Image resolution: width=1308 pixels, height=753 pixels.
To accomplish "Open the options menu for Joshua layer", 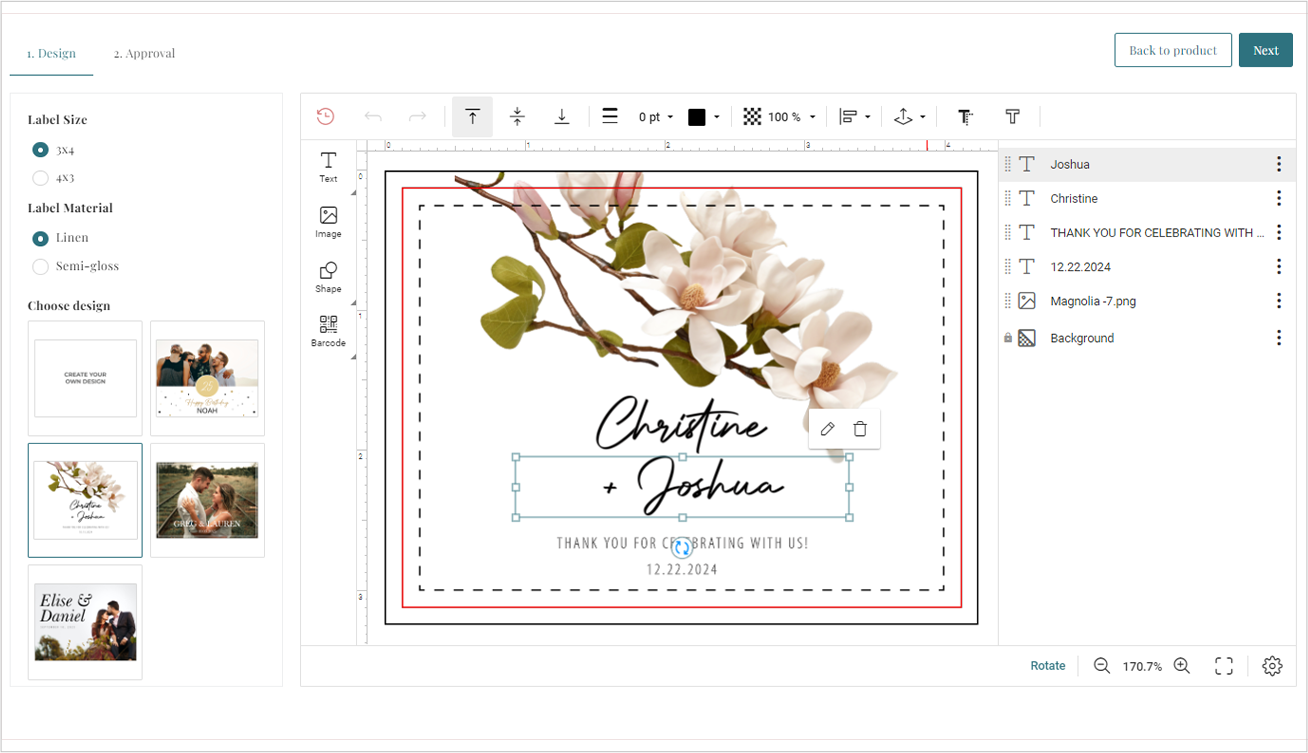I will [1278, 164].
